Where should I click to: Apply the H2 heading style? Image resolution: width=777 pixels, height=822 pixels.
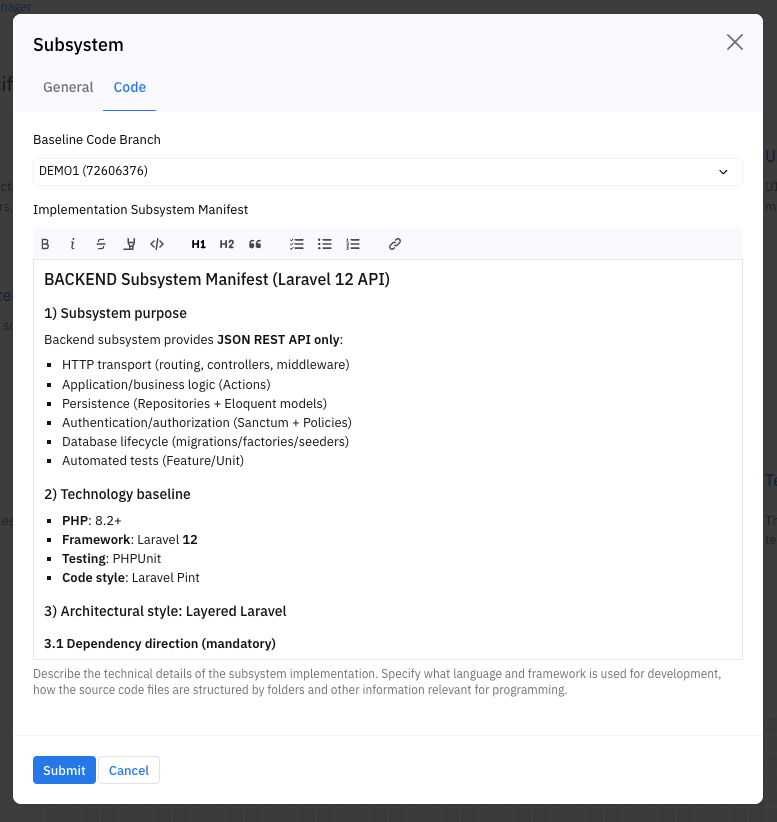click(227, 244)
